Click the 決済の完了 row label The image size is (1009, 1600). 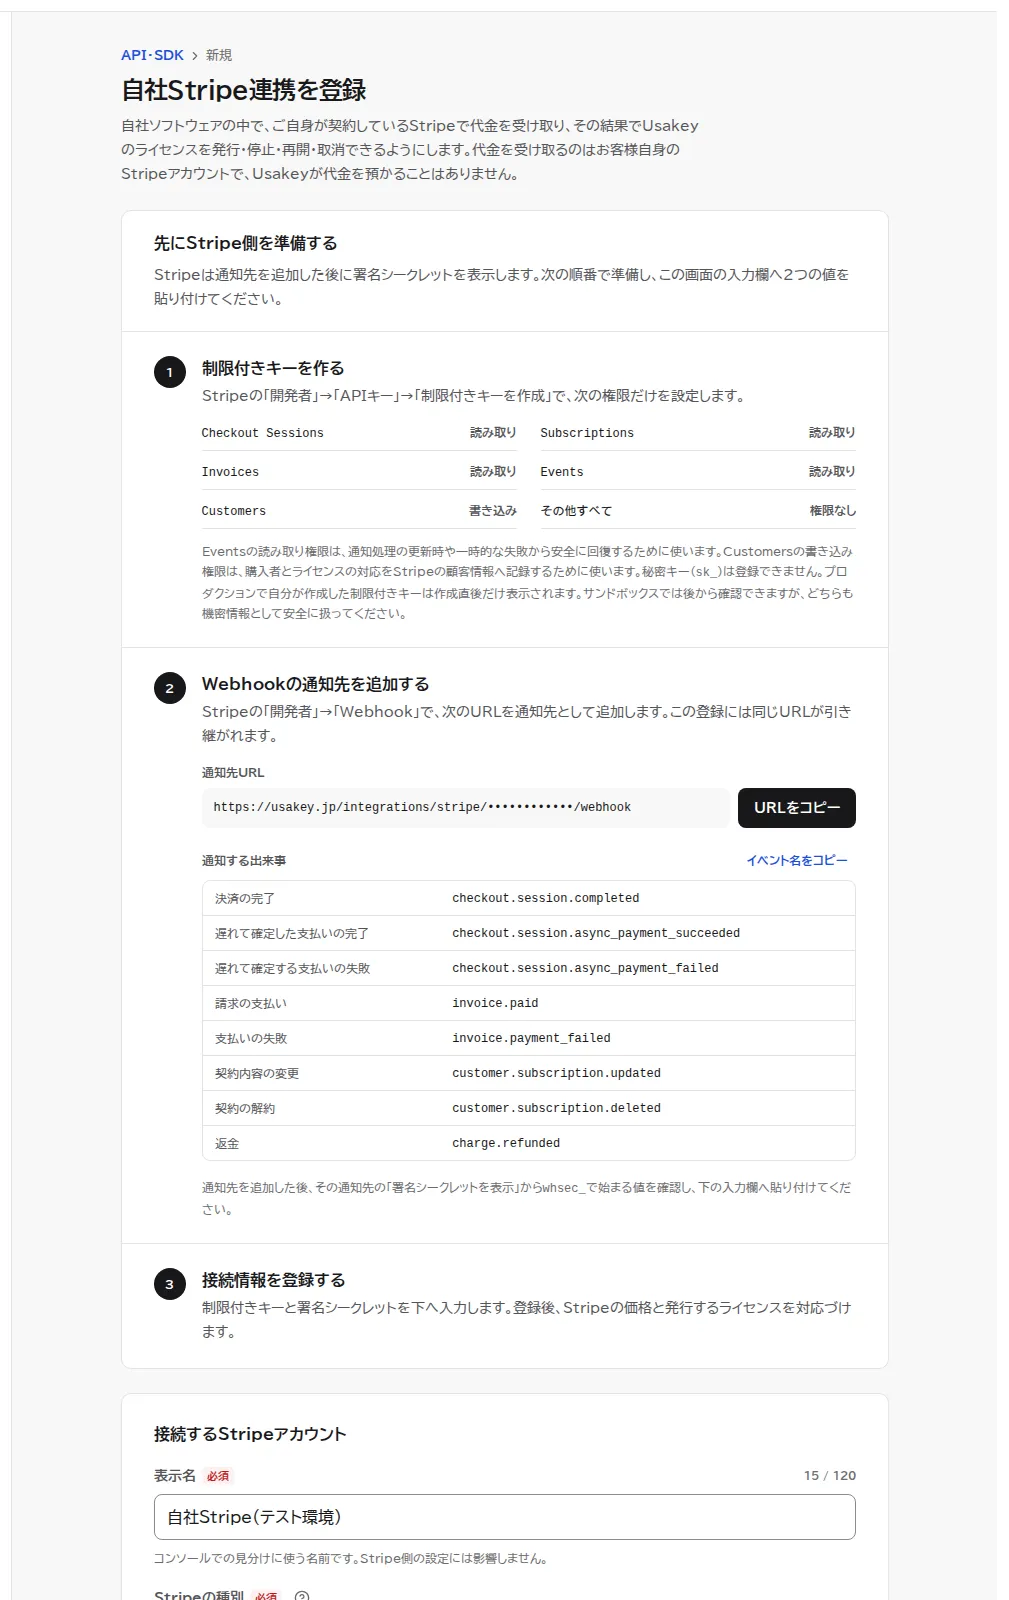[245, 898]
